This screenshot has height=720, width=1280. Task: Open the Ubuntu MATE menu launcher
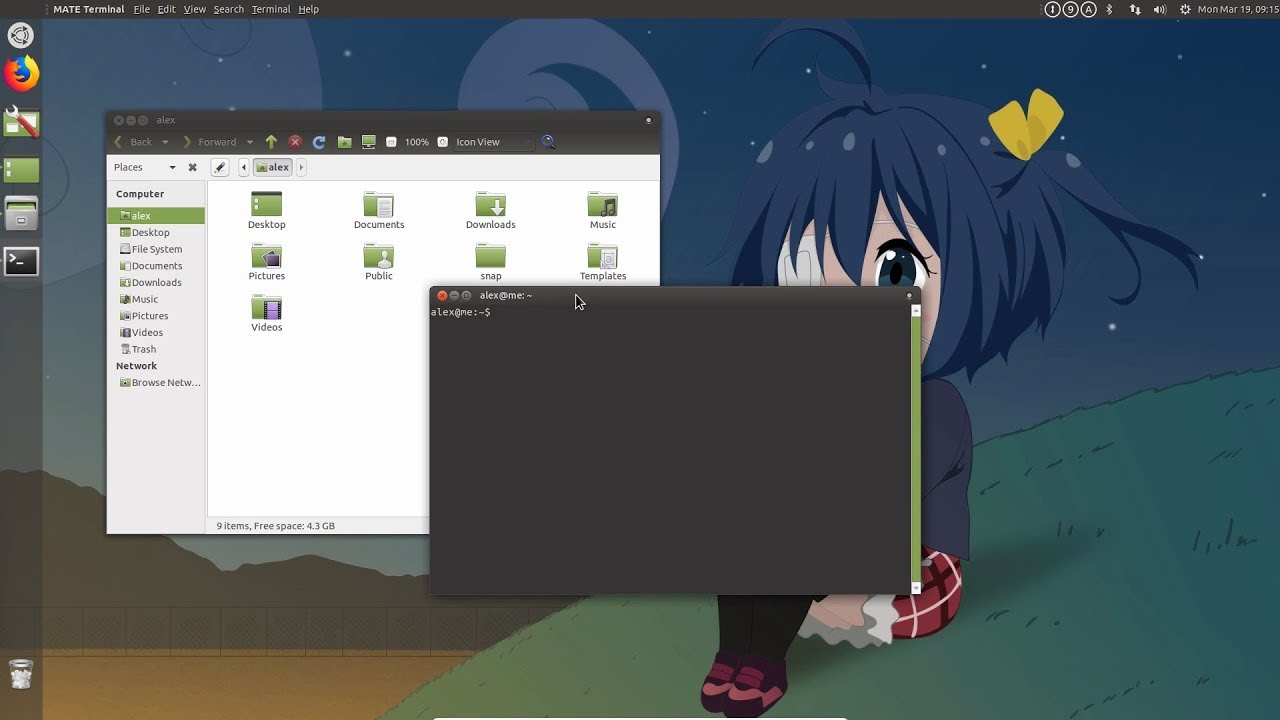coord(20,36)
